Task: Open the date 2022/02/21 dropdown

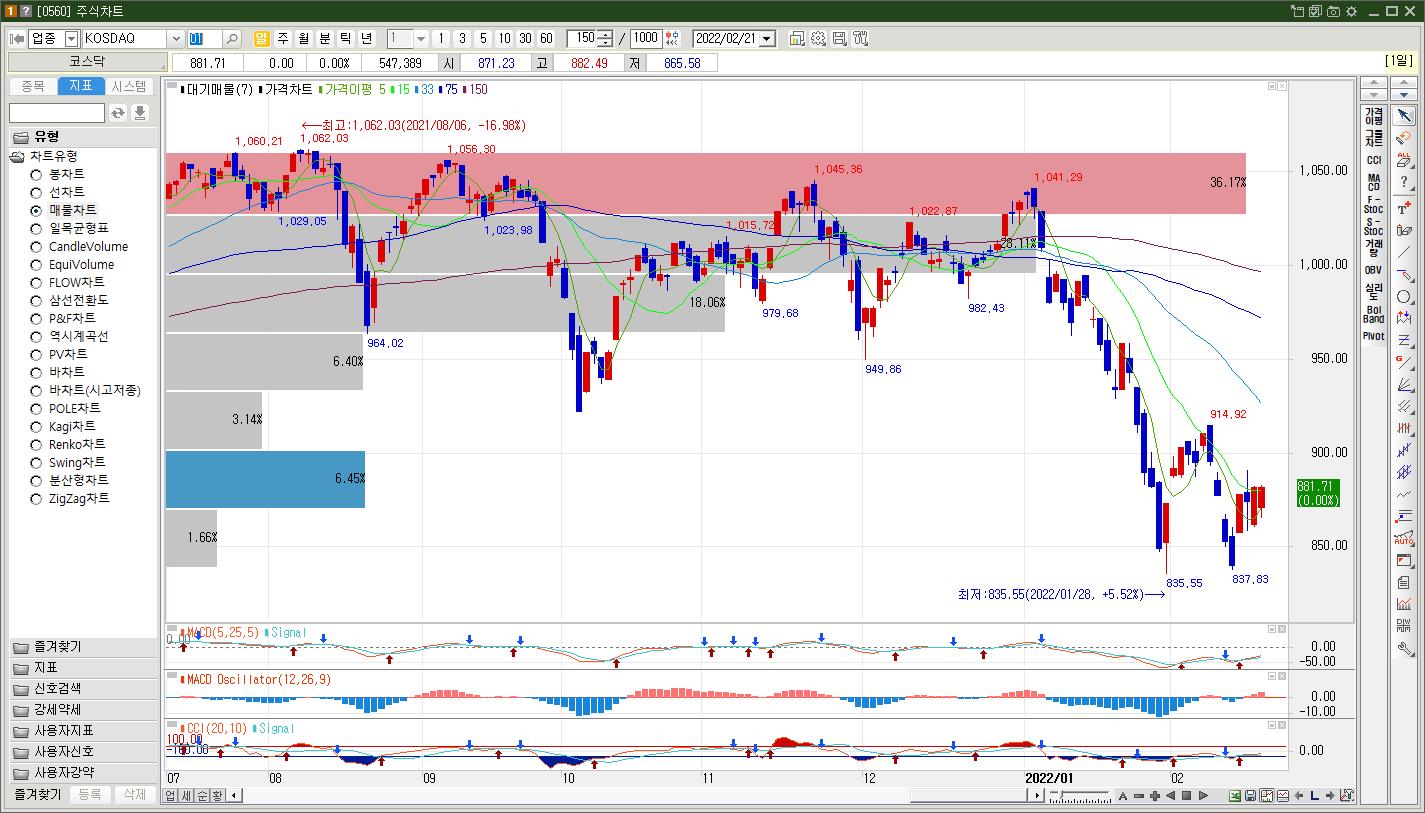Action: 767,39
